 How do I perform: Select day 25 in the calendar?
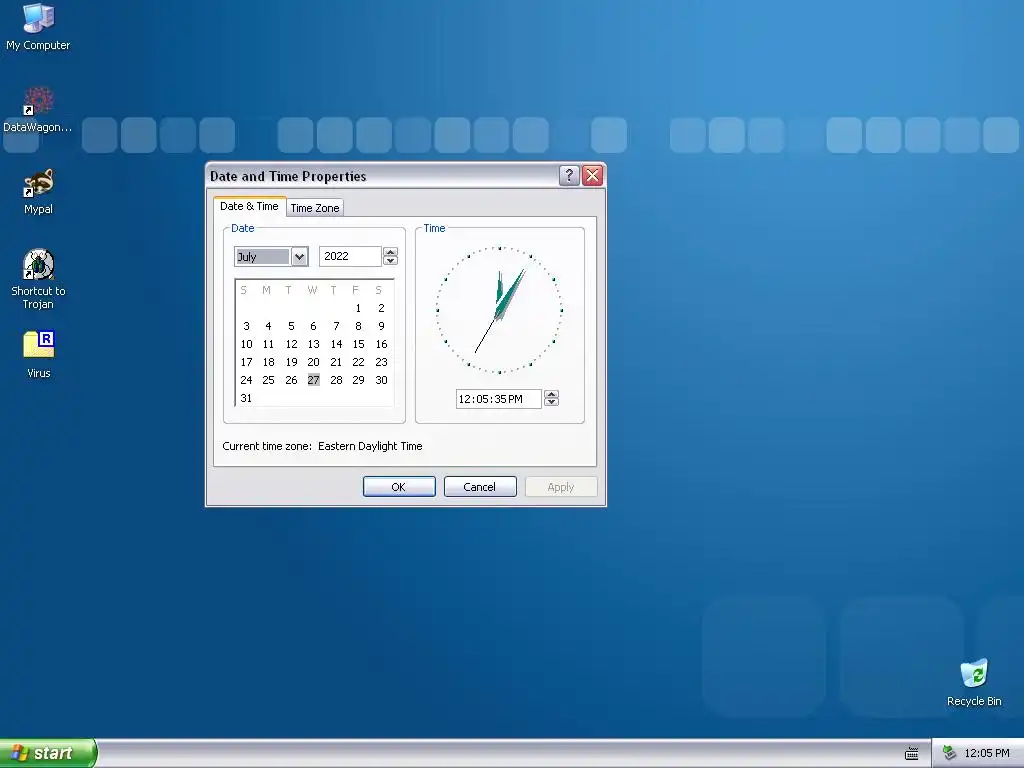click(268, 380)
